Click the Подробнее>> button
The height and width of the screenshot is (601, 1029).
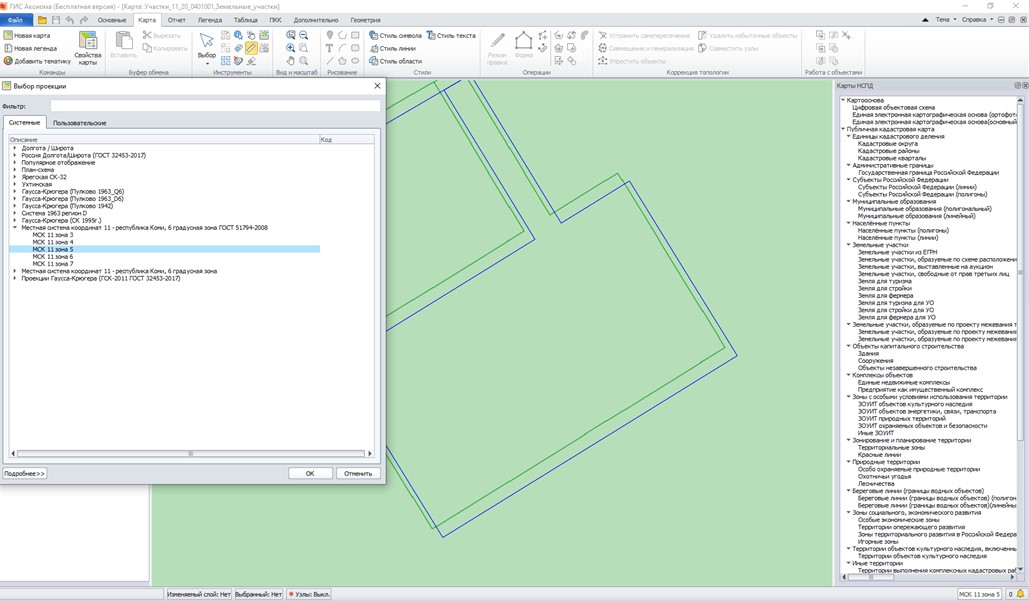pyautogui.click(x=24, y=473)
